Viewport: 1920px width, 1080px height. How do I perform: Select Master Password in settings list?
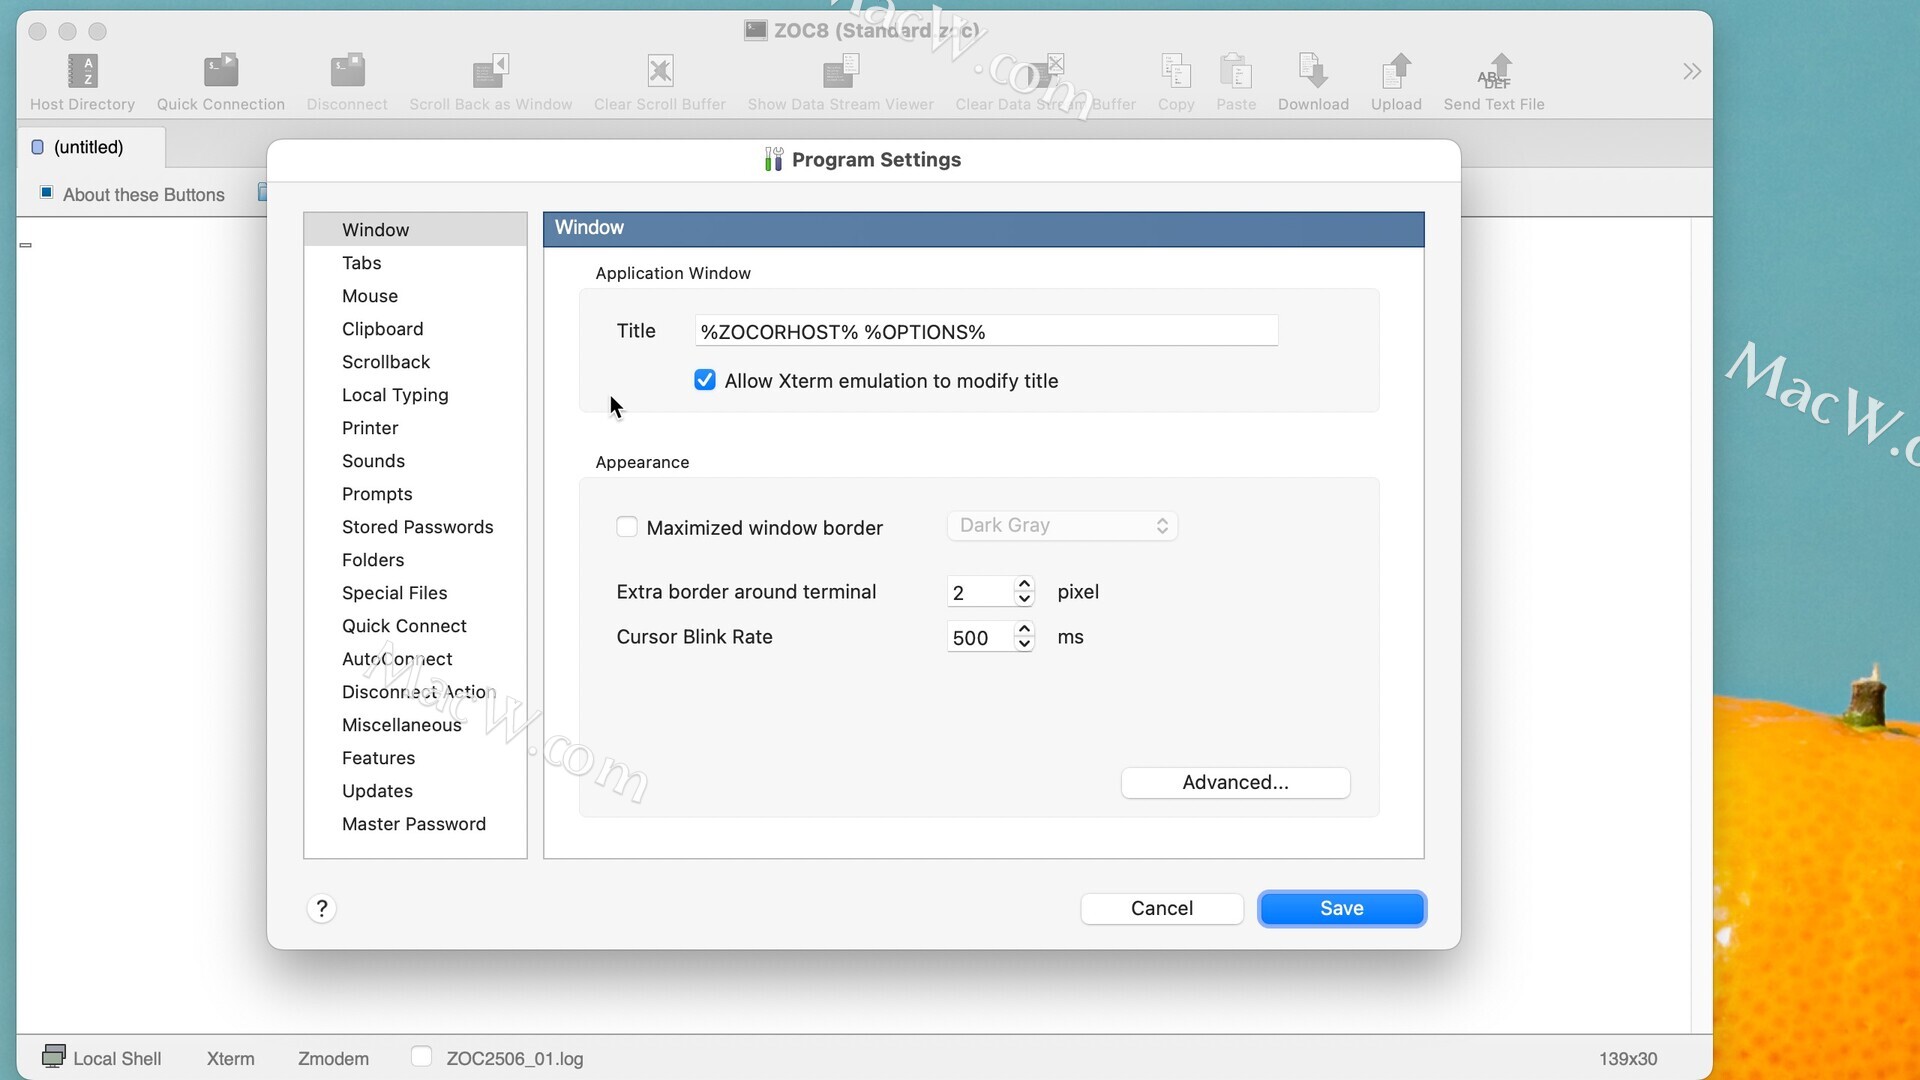point(415,823)
